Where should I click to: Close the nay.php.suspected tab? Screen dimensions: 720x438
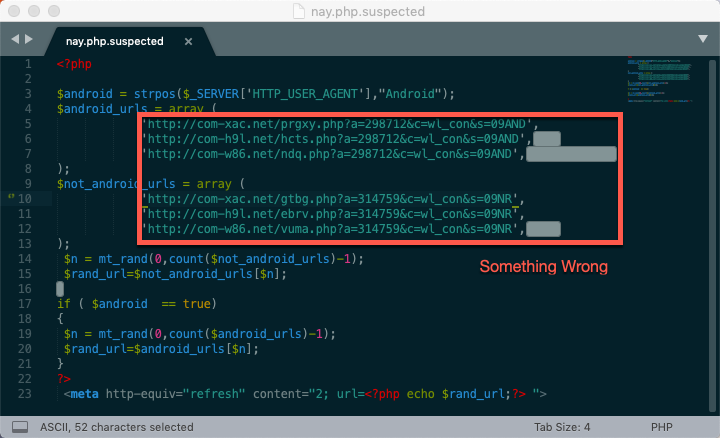(x=188, y=42)
